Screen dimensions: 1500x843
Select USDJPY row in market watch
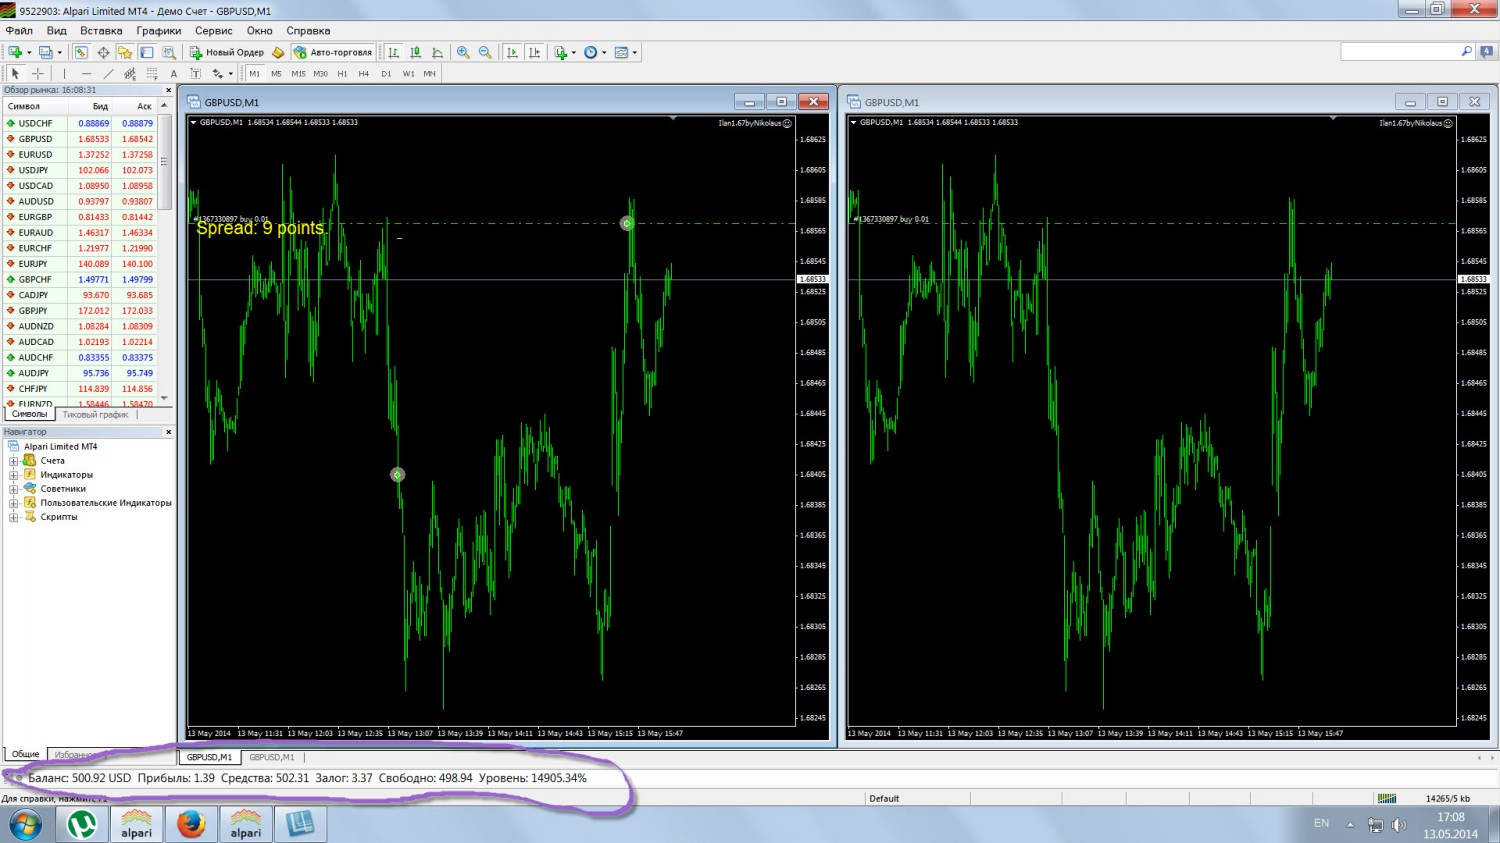(x=81, y=170)
